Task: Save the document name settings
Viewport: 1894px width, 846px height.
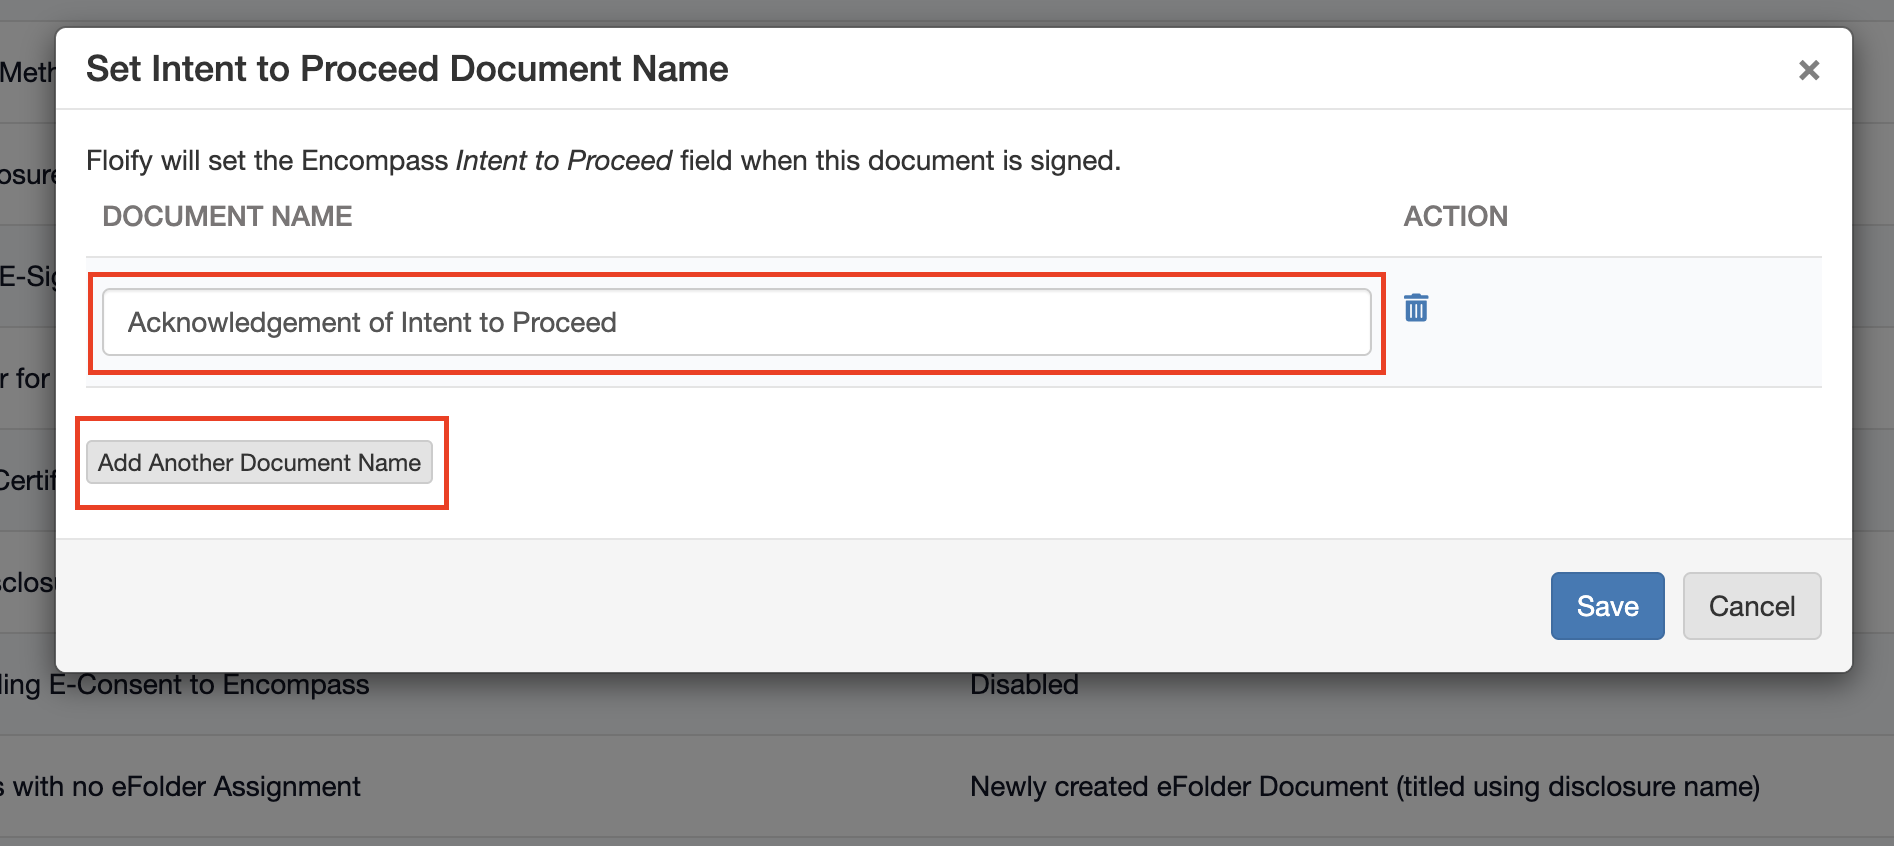Action: coord(1607,606)
